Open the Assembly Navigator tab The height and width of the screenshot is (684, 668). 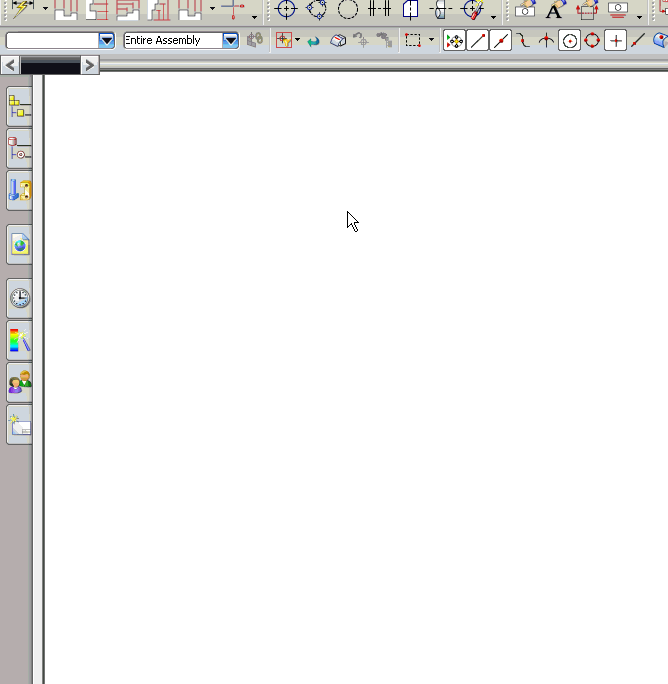tap(20, 107)
